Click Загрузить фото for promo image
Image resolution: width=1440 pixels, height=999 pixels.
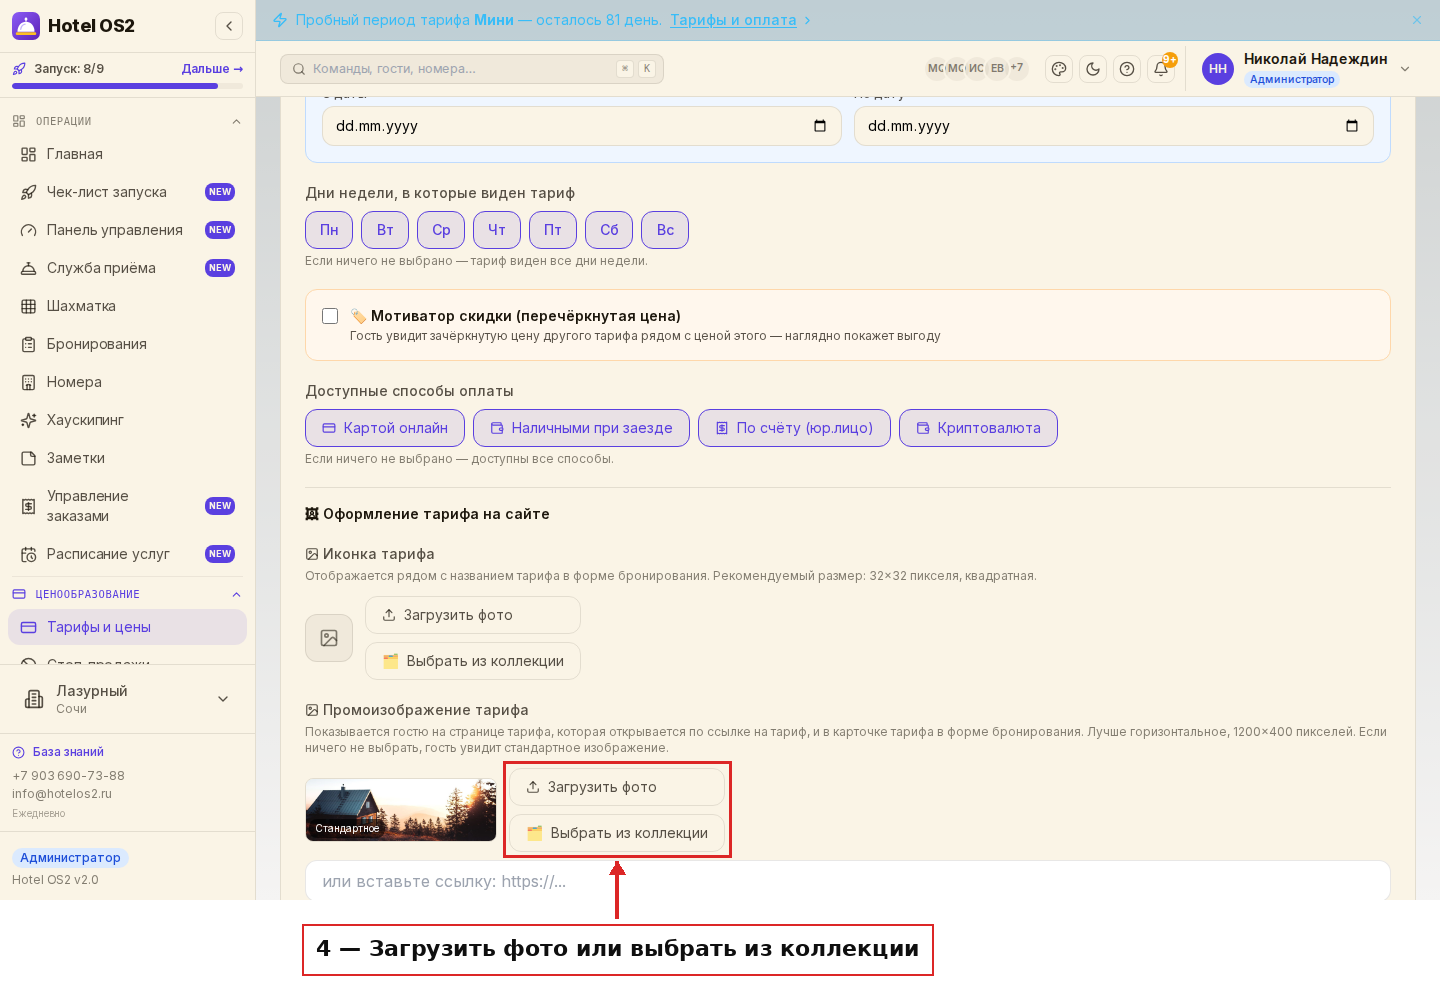(617, 787)
